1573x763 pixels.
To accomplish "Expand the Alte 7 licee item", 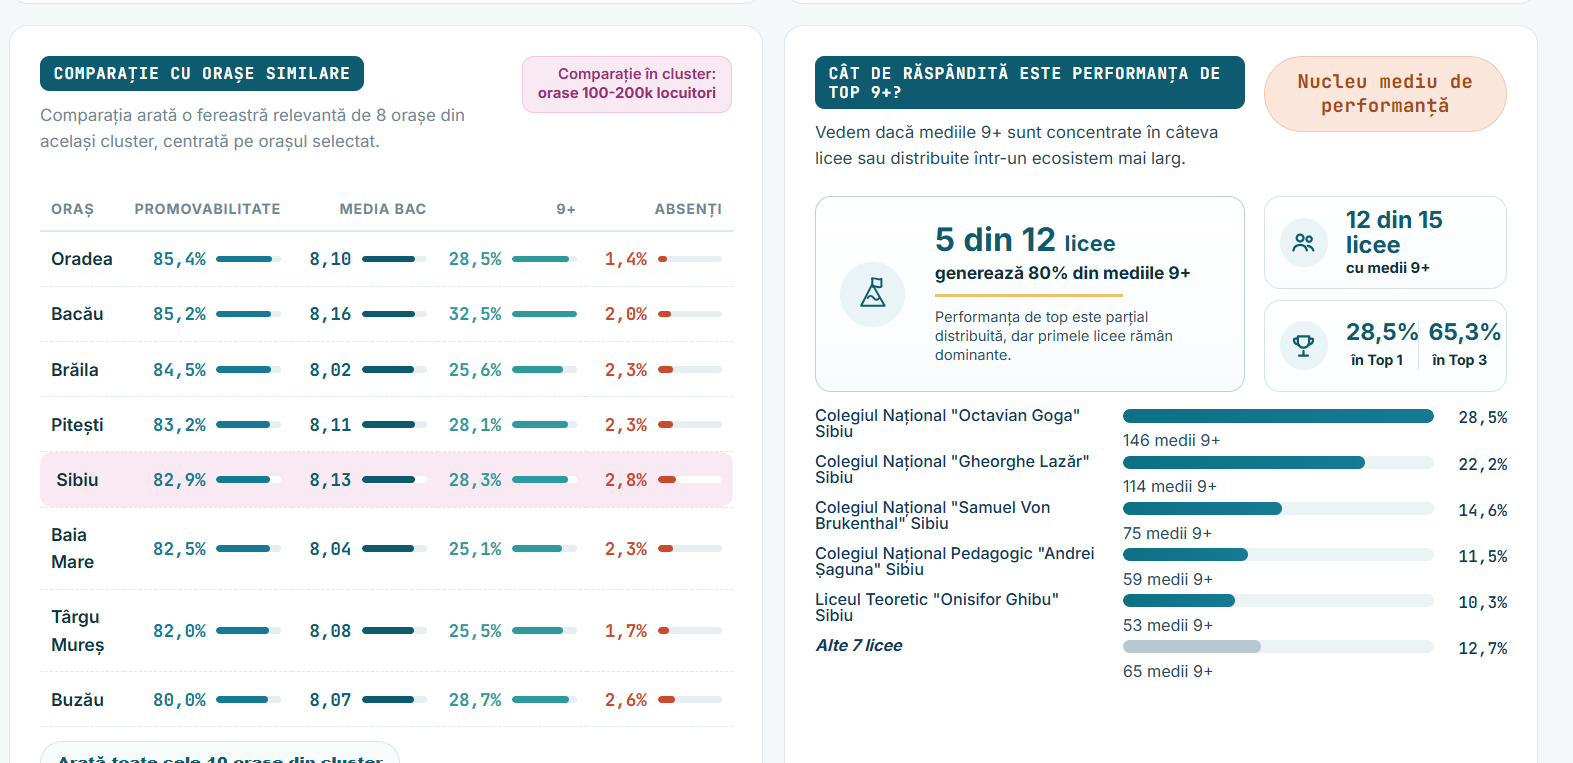I will (x=859, y=645).
